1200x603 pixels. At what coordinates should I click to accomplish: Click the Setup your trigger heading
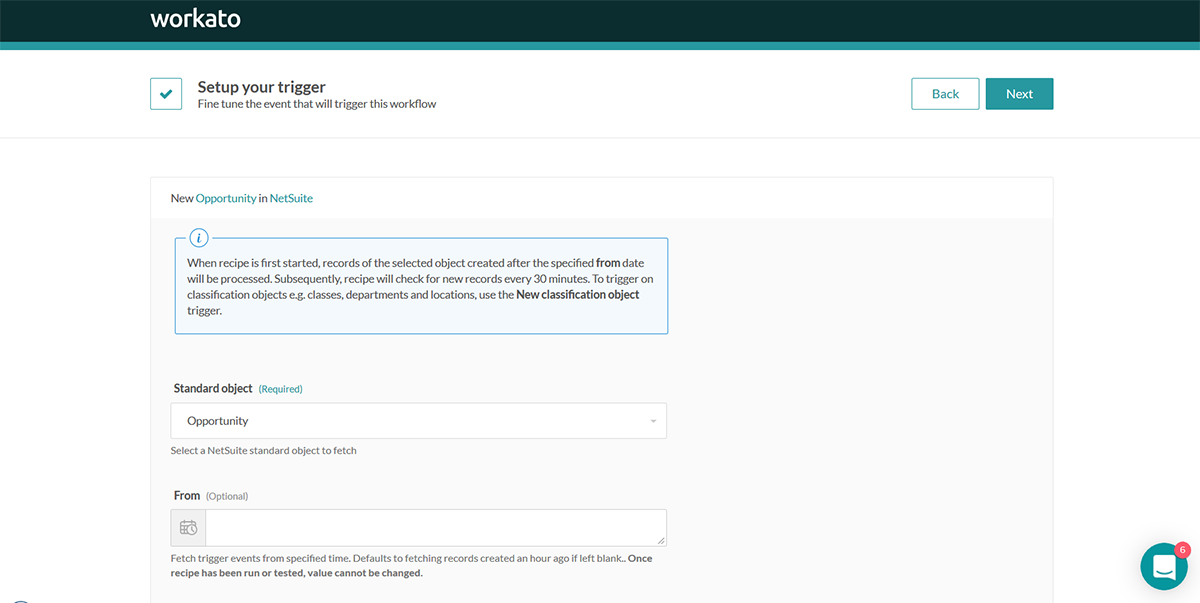coord(262,87)
